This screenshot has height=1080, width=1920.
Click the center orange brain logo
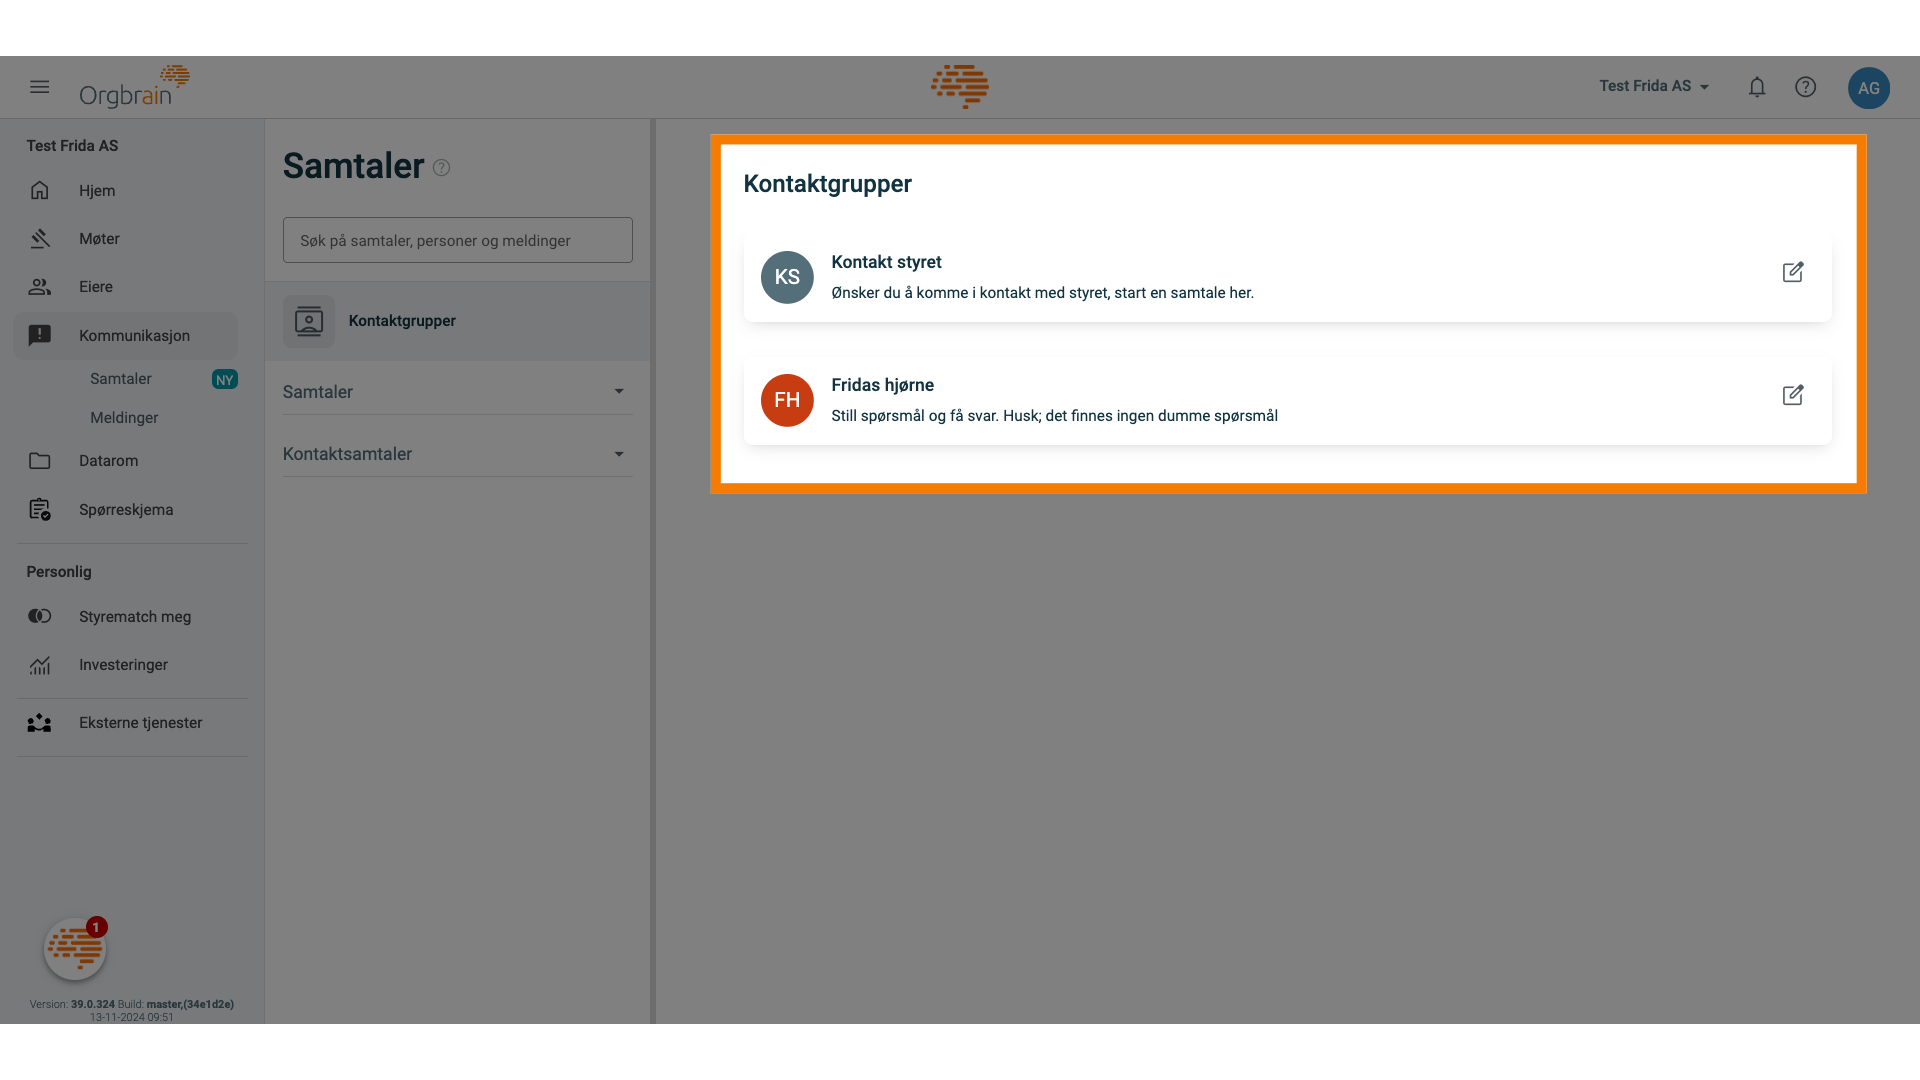(x=960, y=86)
